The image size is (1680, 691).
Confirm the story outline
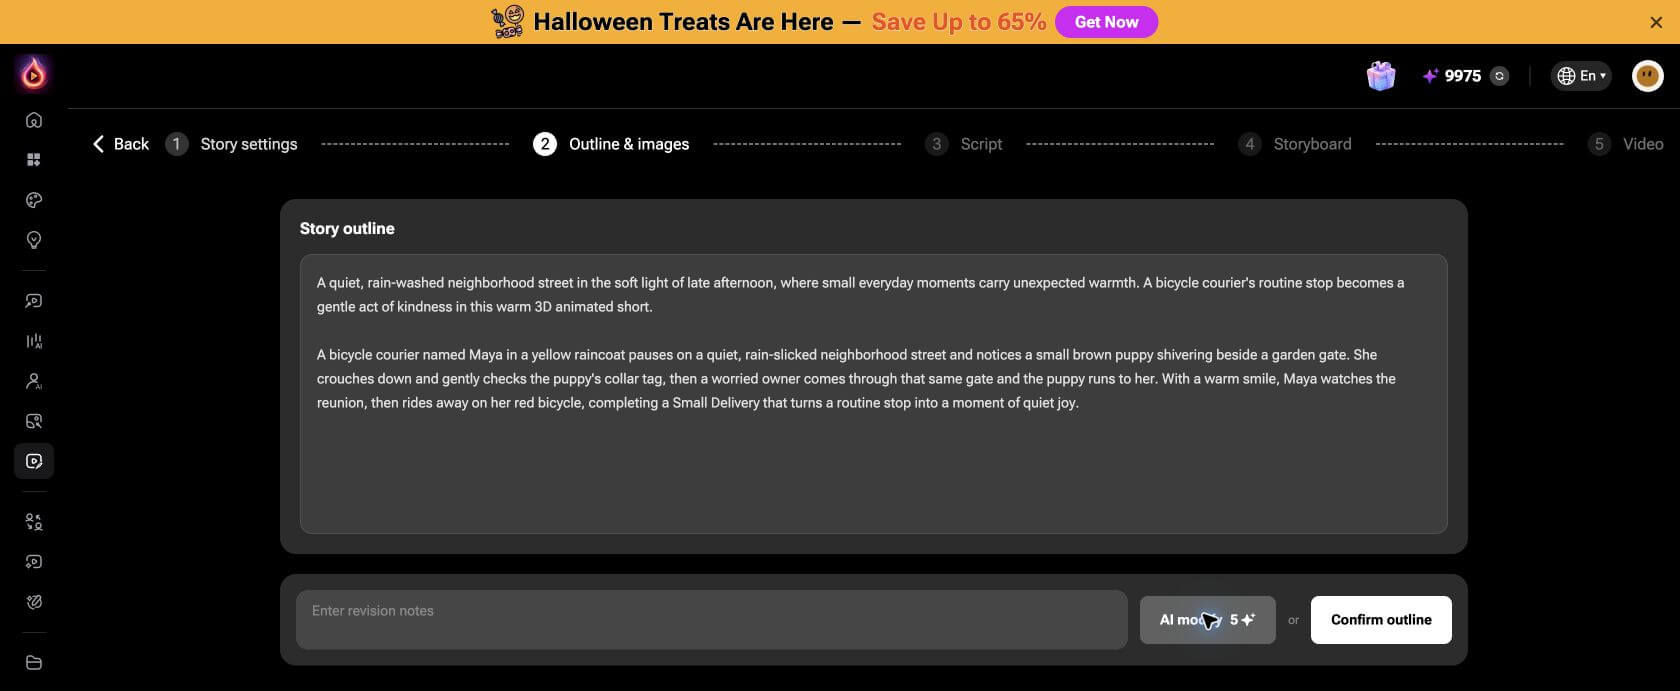tap(1381, 620)
